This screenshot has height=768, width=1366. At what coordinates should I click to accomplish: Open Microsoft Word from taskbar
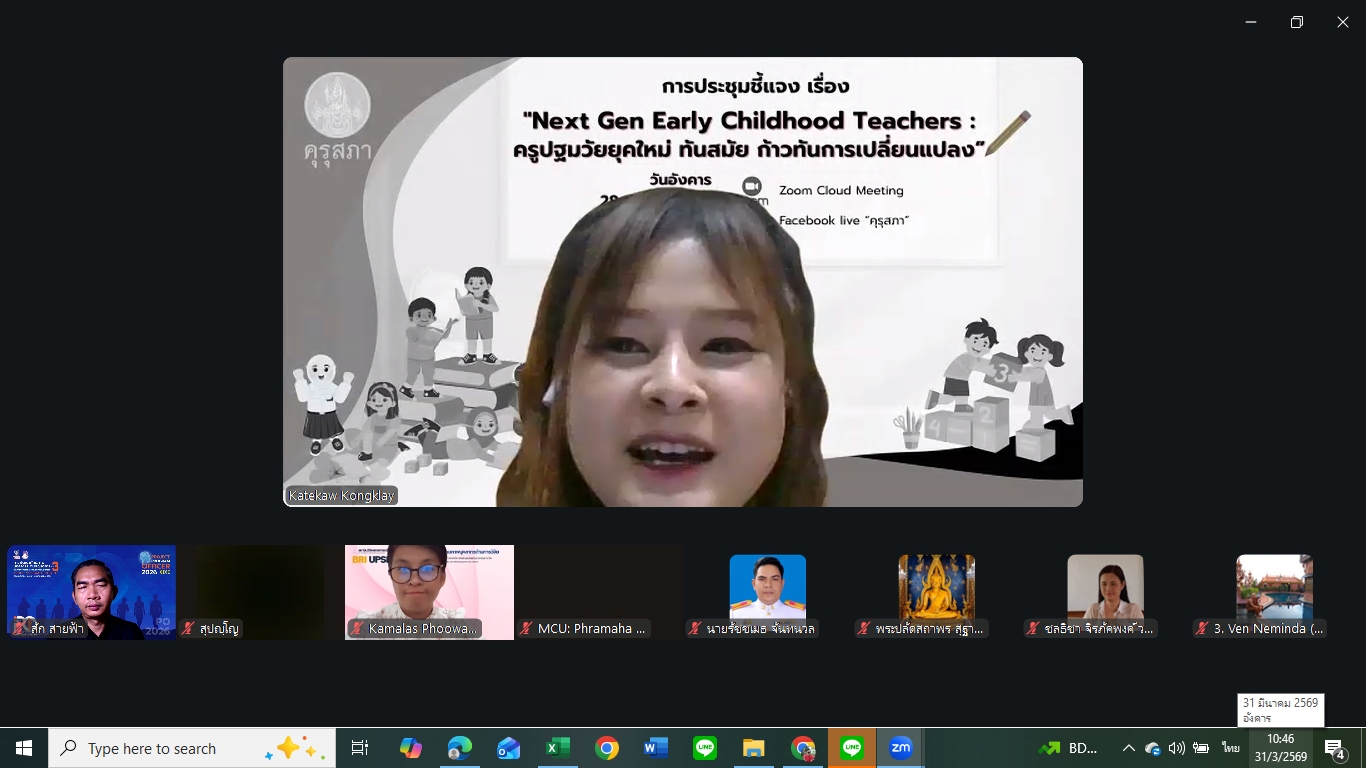(655, 748)
